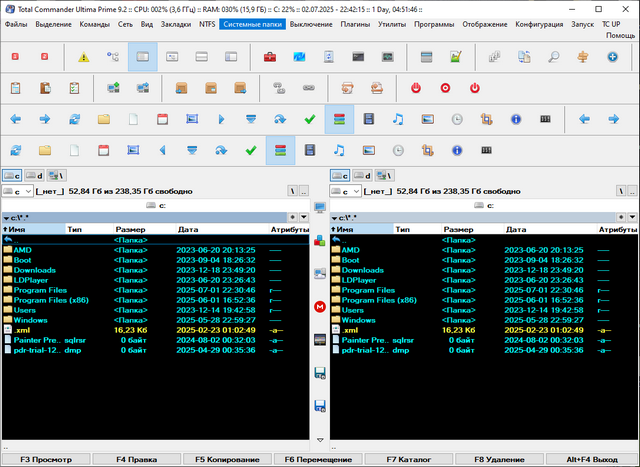The image size is (640, 467).
Task: Switch to drive c in left panel drive bar
Action: tap(12, 176)
